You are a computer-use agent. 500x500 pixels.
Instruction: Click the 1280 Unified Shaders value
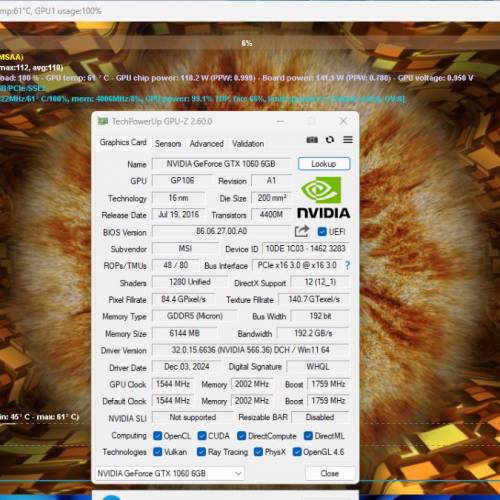click(x=190, y=282)
